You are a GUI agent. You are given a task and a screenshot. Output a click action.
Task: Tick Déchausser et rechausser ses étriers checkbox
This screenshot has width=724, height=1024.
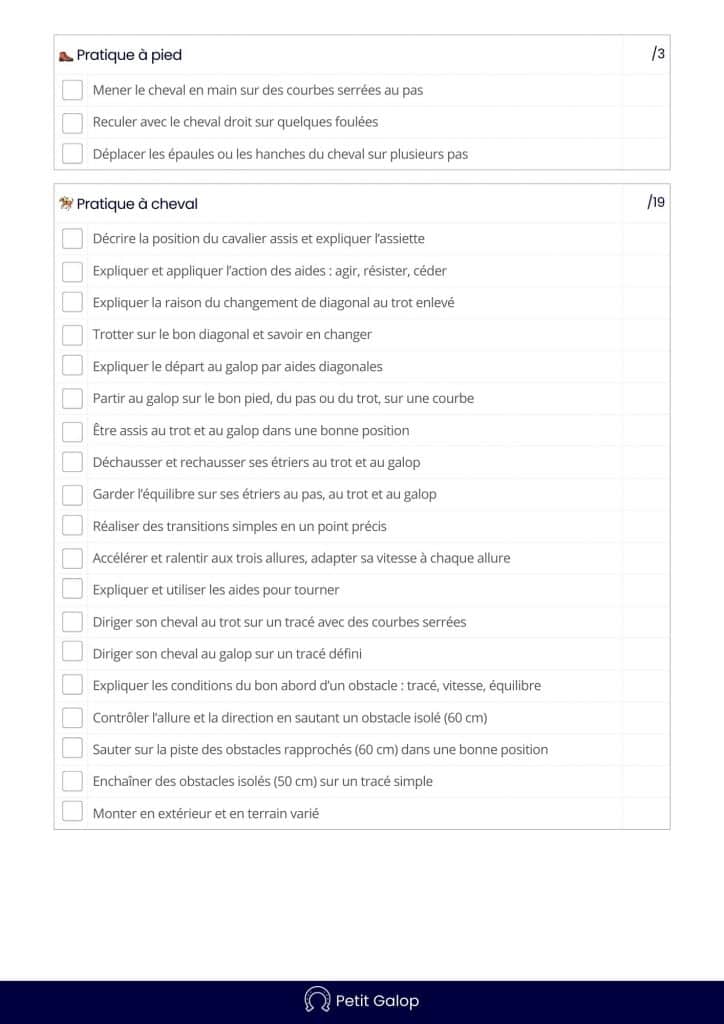point(72,462)
